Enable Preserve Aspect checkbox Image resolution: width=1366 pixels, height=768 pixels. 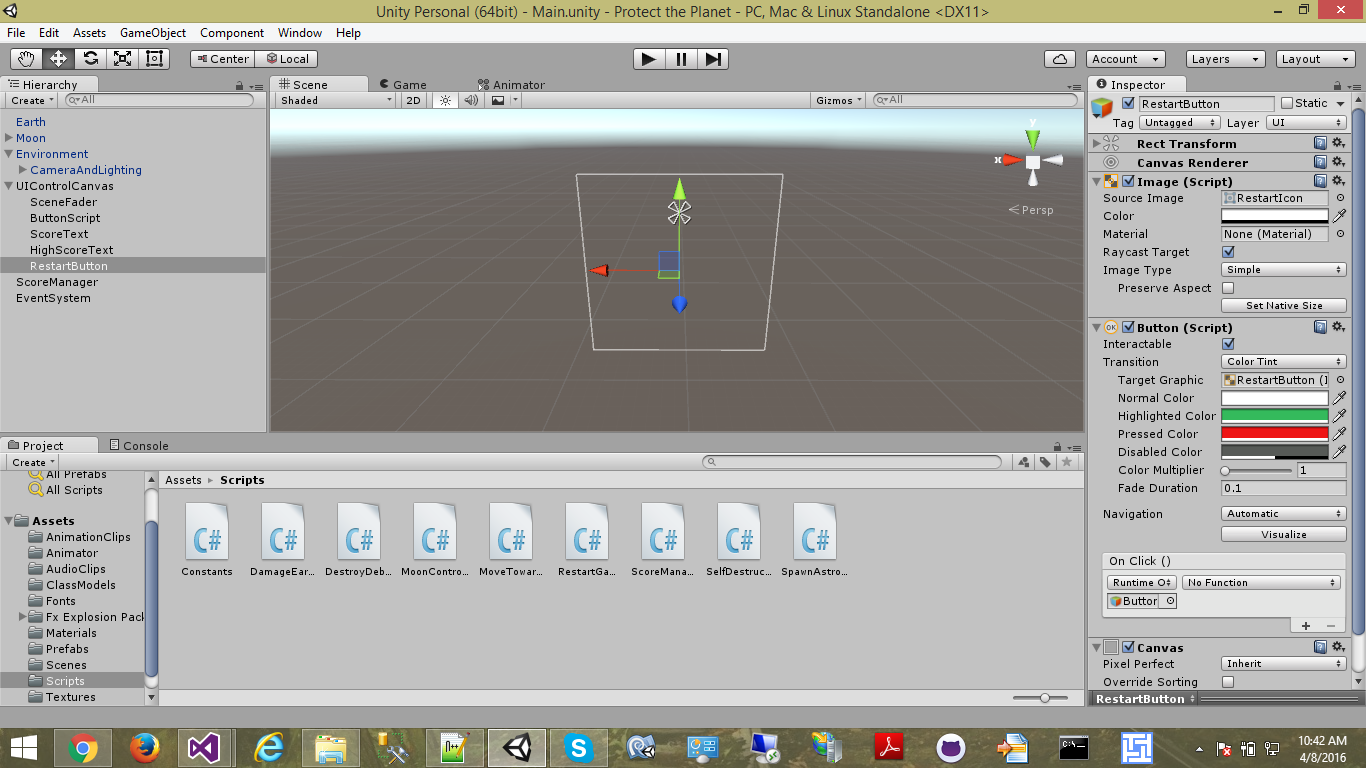pos(1228,288)
